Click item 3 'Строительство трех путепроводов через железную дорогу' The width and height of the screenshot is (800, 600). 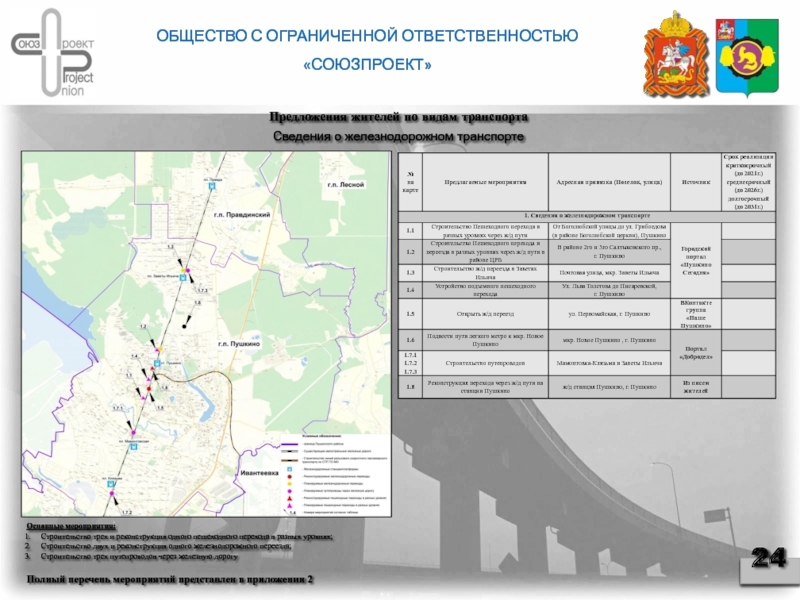click(x=139, y=556)
